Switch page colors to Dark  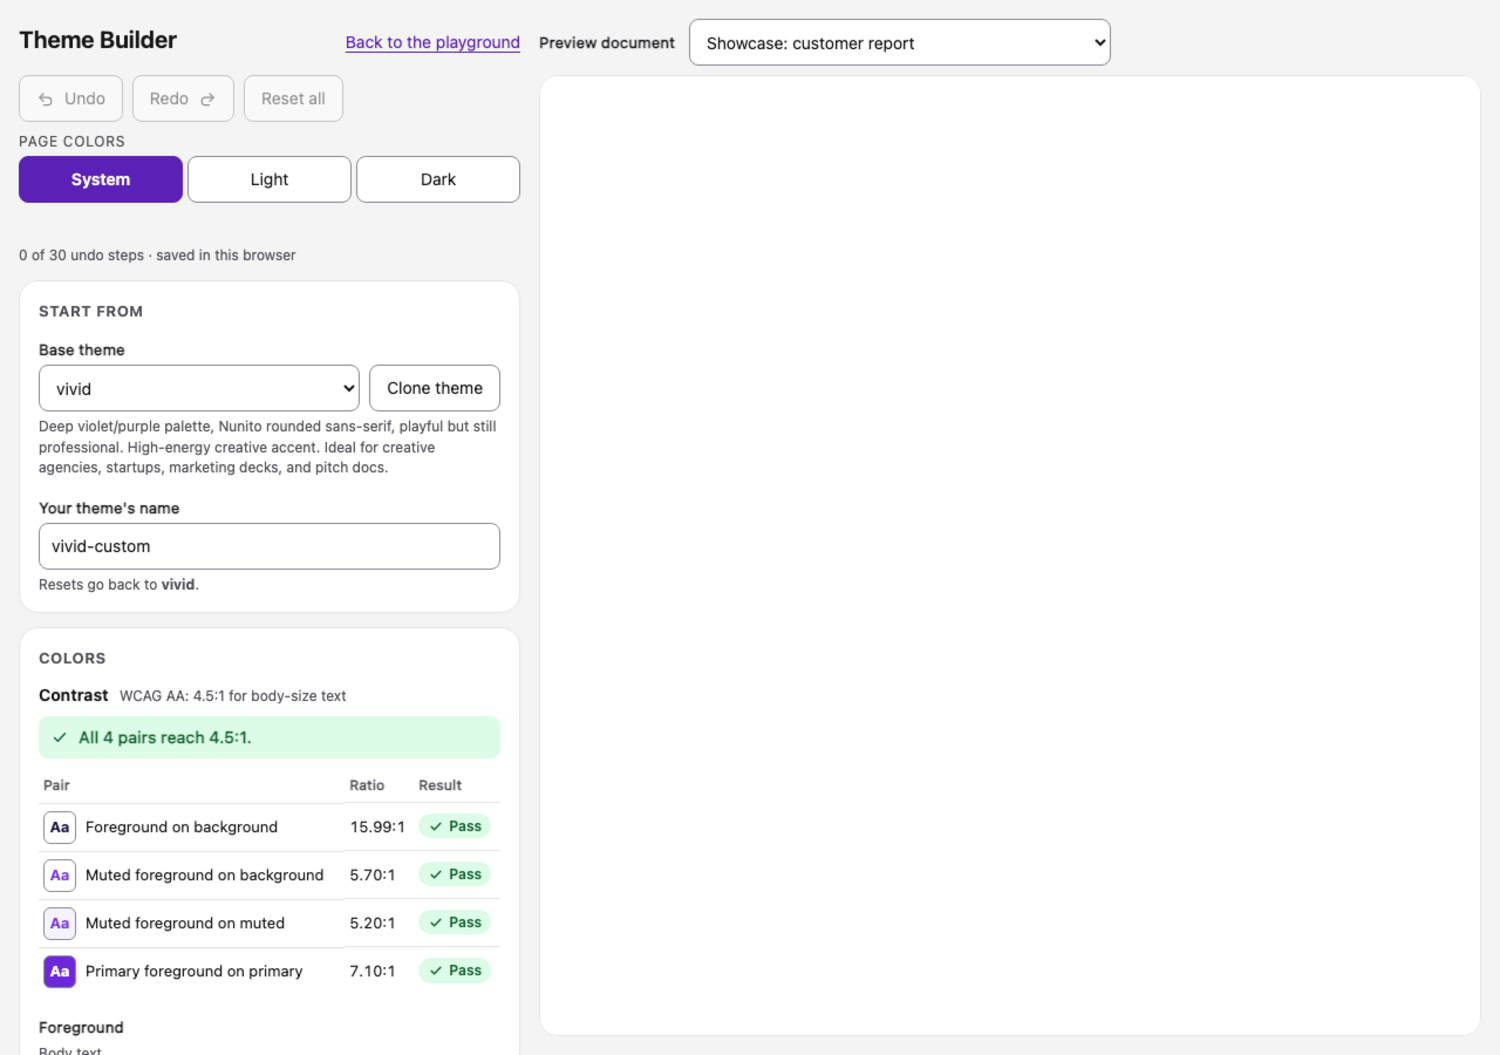click(x=438, y=180)
